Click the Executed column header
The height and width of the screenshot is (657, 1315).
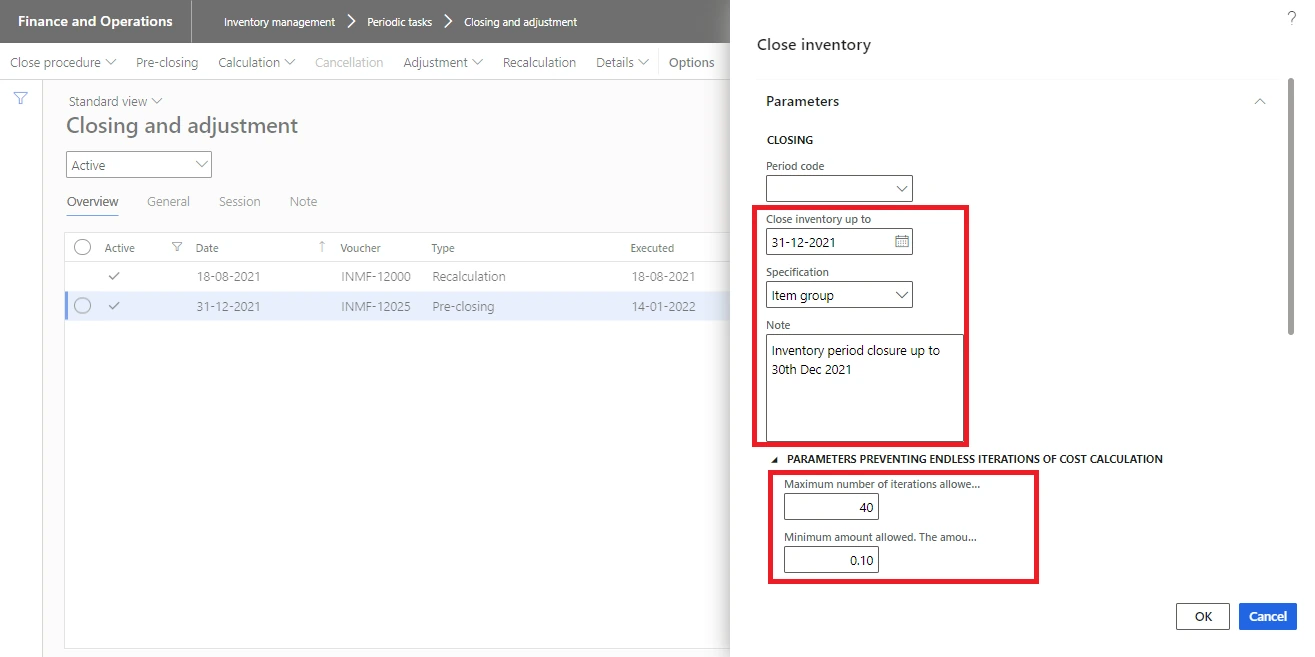point(652,248)
